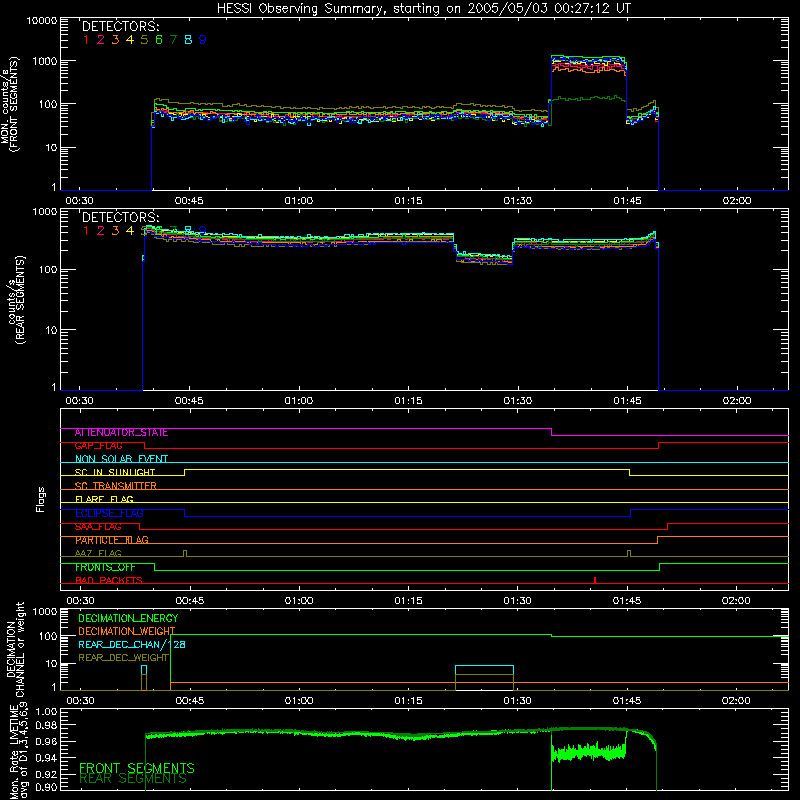
Task: Click blue detector 9 in front segments legend
Action: [203, 40]
